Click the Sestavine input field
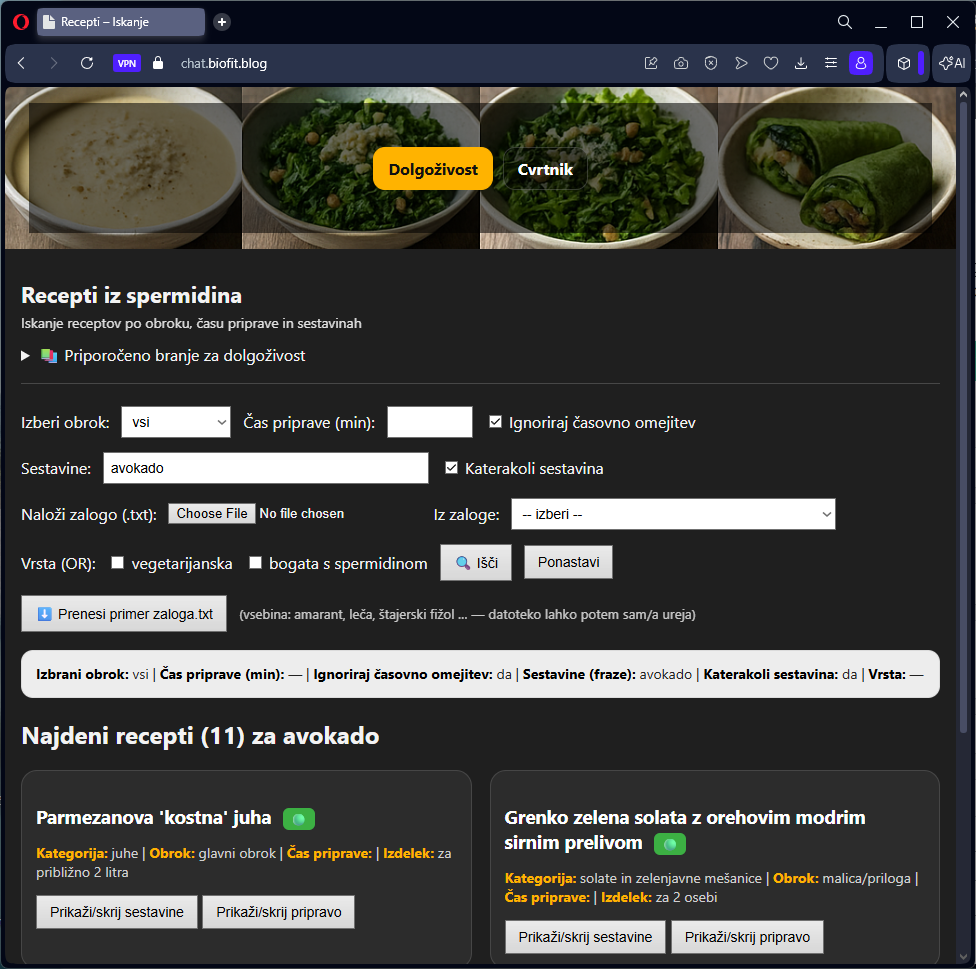The height and width of the screenshot is (969, 976). [265, 468]
